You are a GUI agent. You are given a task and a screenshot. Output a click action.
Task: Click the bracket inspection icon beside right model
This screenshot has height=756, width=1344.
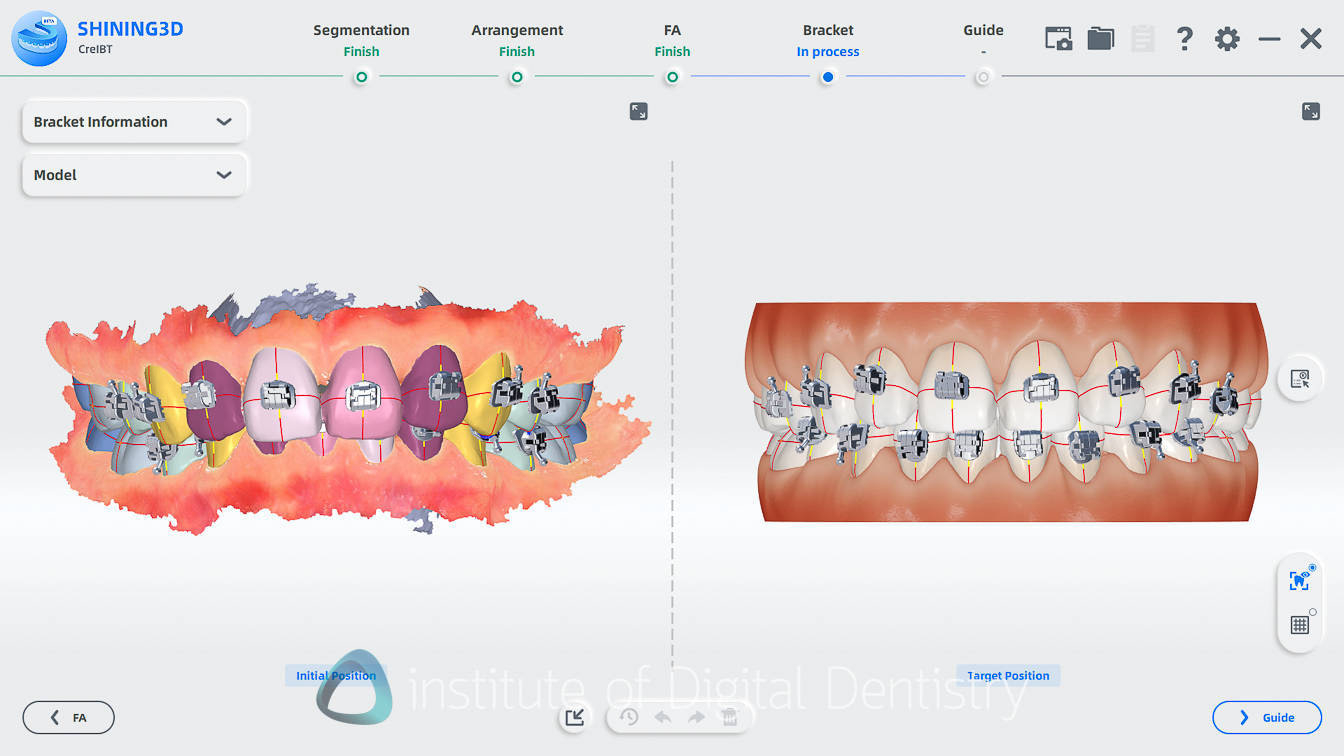coord(1299,377)
